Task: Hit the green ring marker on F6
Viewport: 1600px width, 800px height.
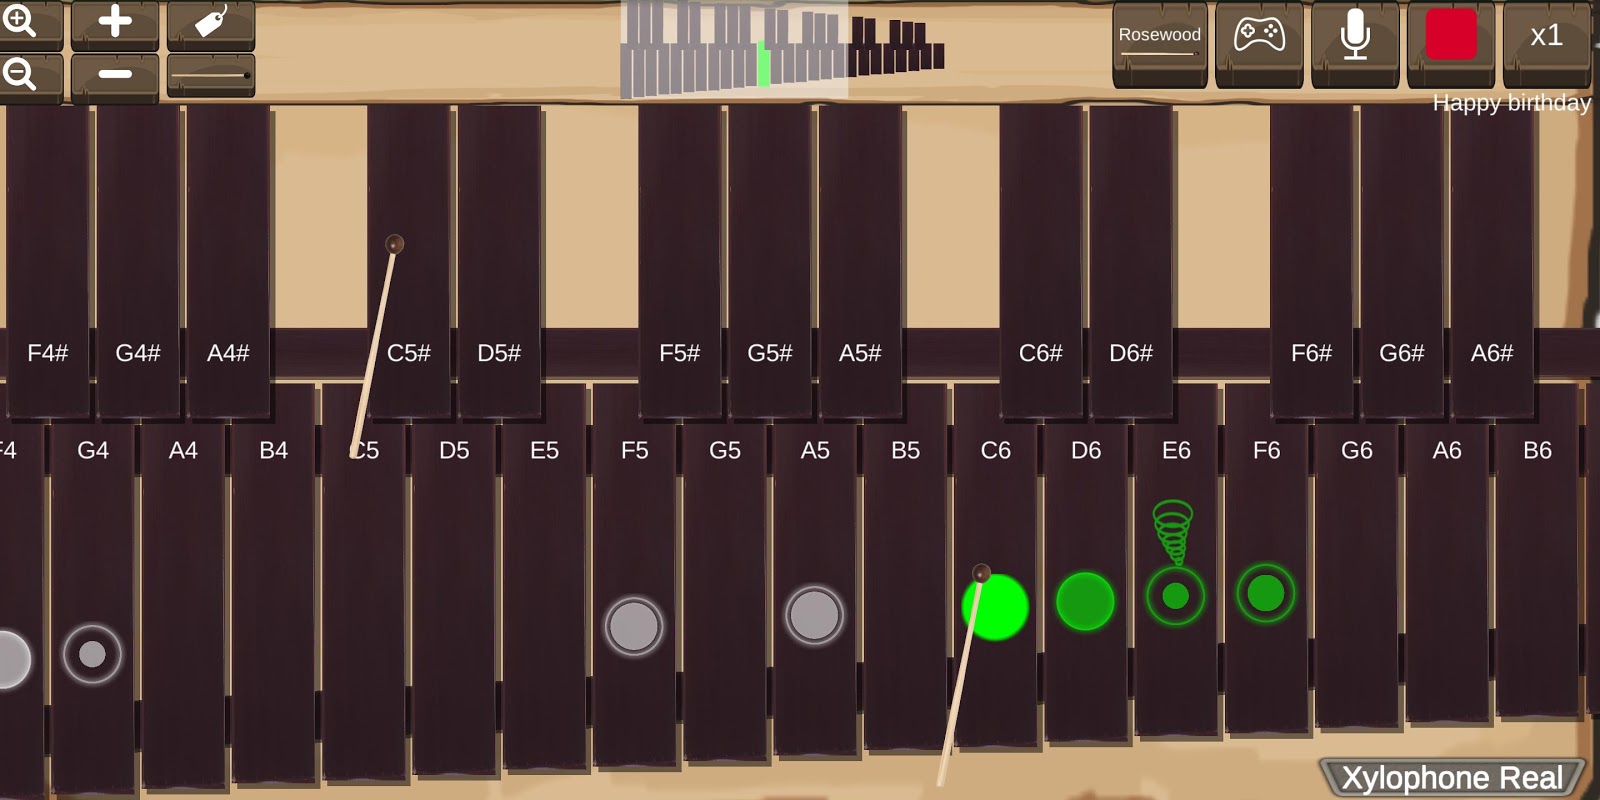Action: coord(1266,593)
